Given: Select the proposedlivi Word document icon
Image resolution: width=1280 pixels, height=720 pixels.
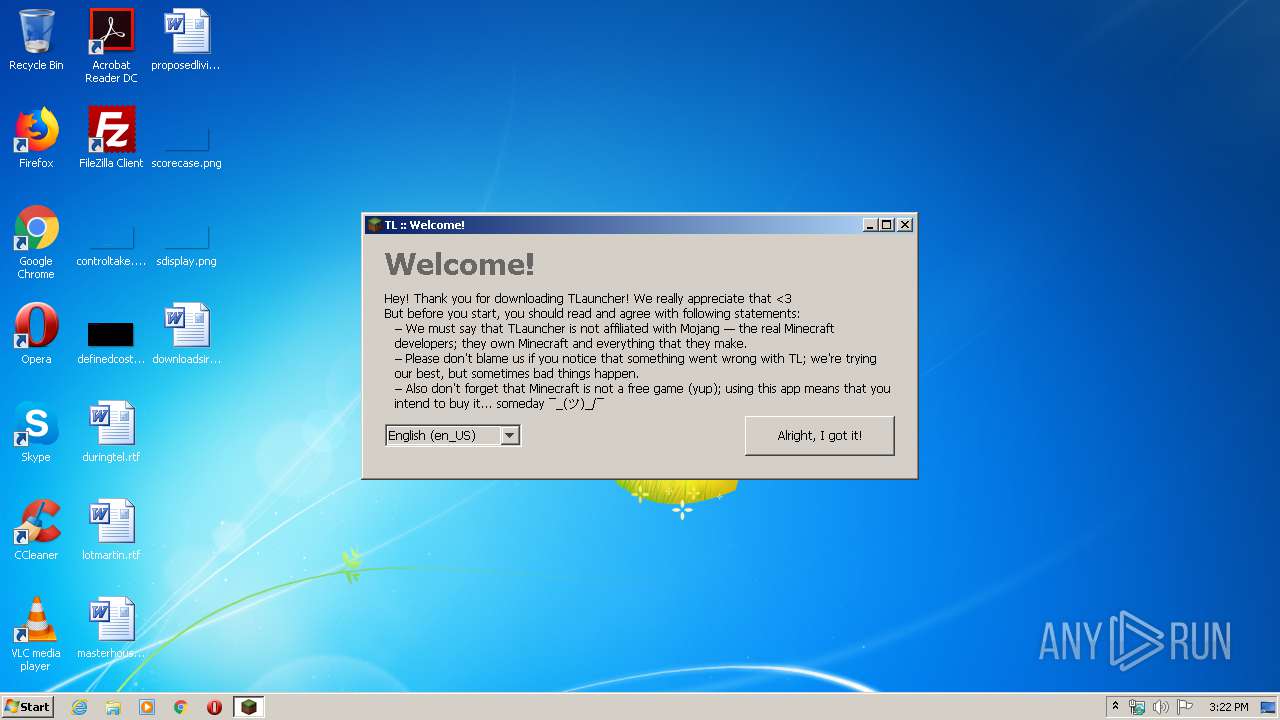Looking at the screenshot, I should (x=186, y=40).
